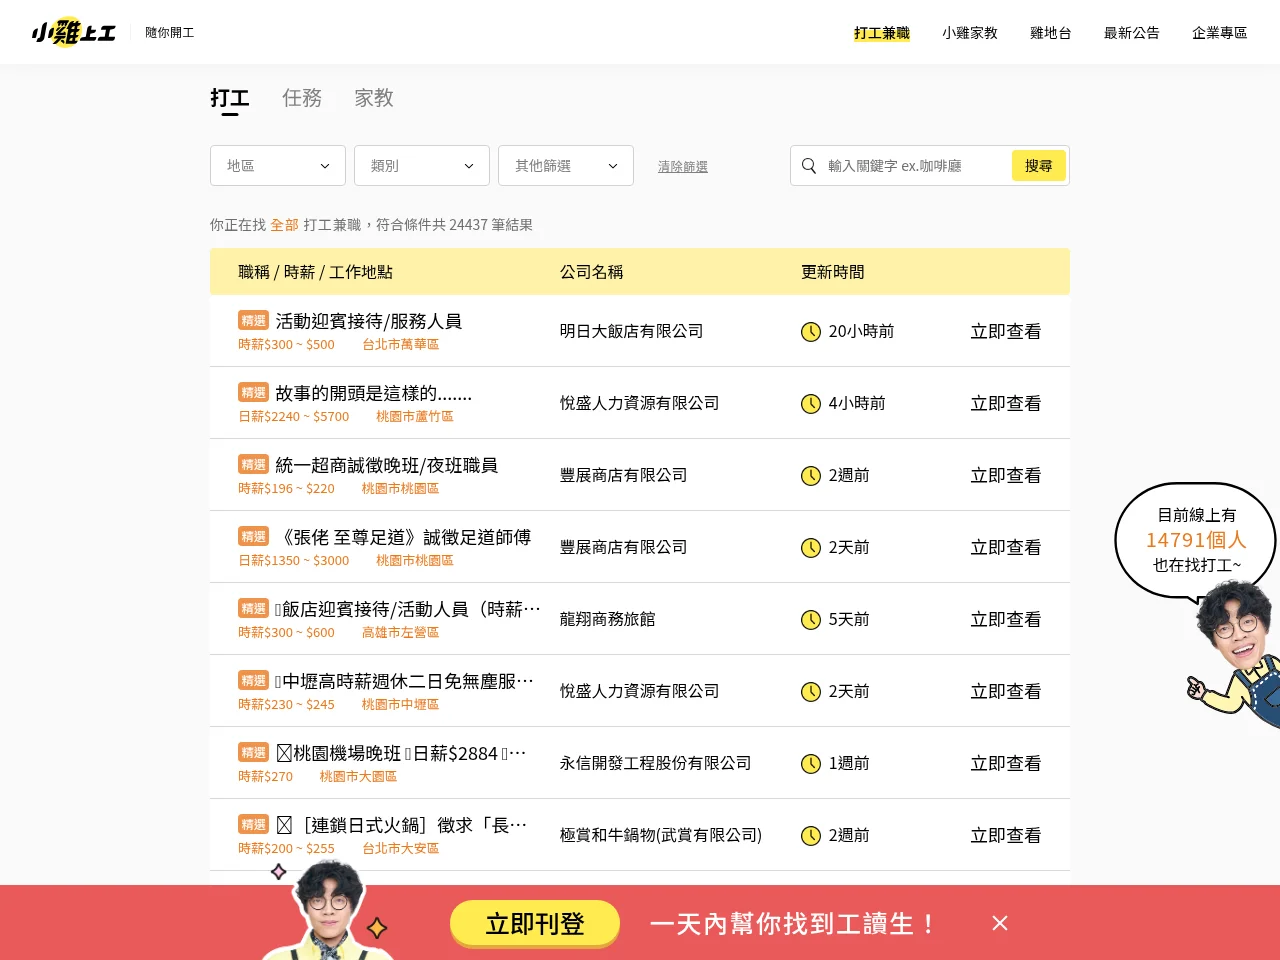Screen dimensions: 1280x960
Task: Open job 活動迎賓接待/服務人員
Action: pyautogui.click(x=368, y=321)
